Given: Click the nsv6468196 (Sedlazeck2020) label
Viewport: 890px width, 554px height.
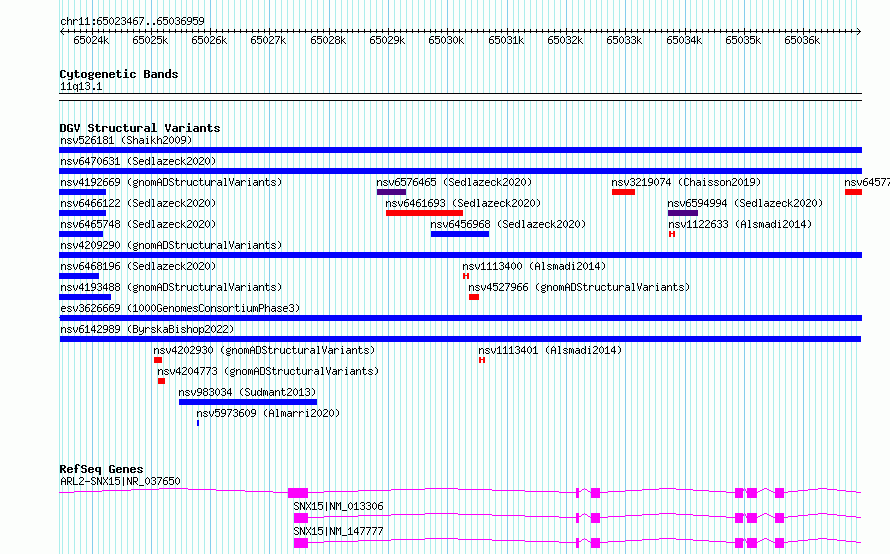Looking at the screenshot, I should [x=138, y=266].
